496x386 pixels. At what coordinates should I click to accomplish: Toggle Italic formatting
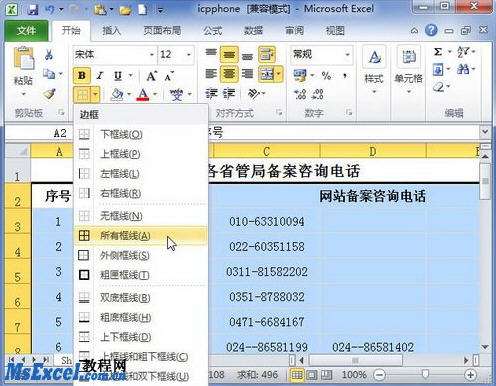99,76
